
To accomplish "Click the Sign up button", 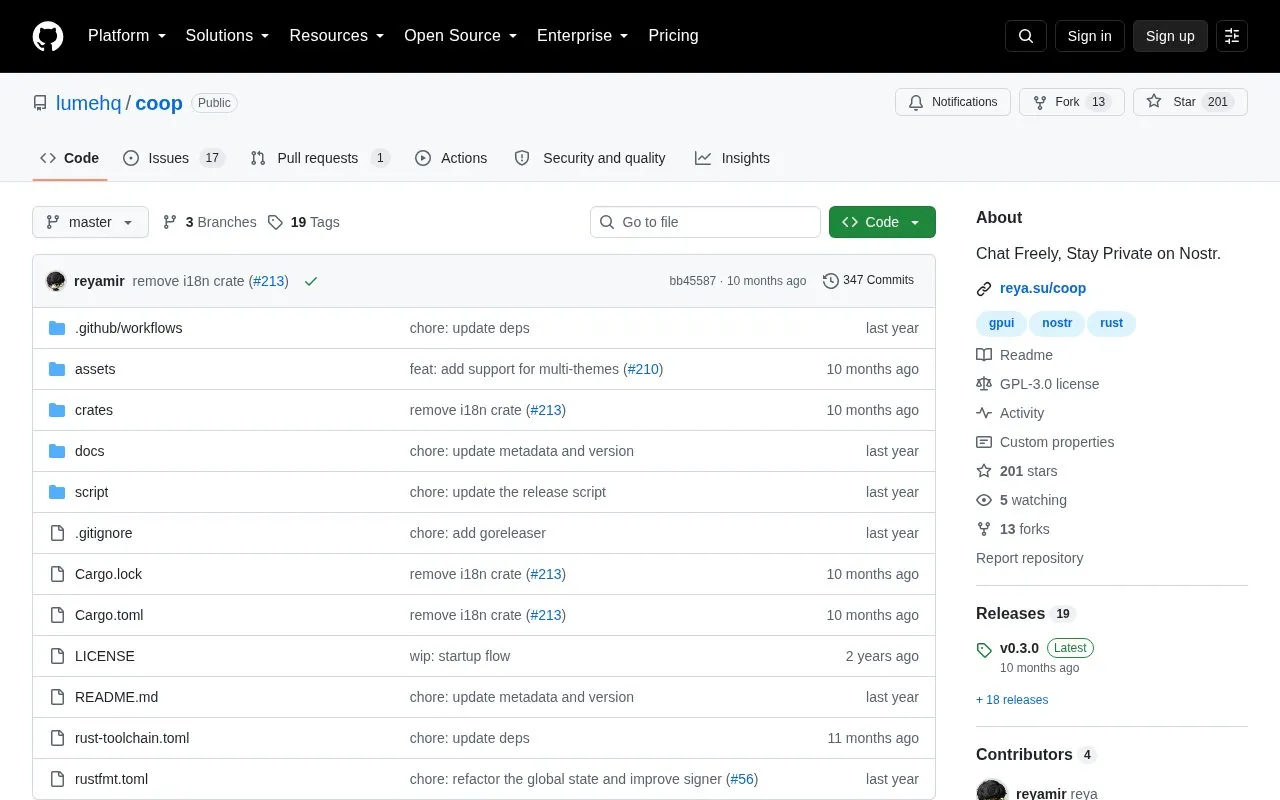I will pos(1170,36).
